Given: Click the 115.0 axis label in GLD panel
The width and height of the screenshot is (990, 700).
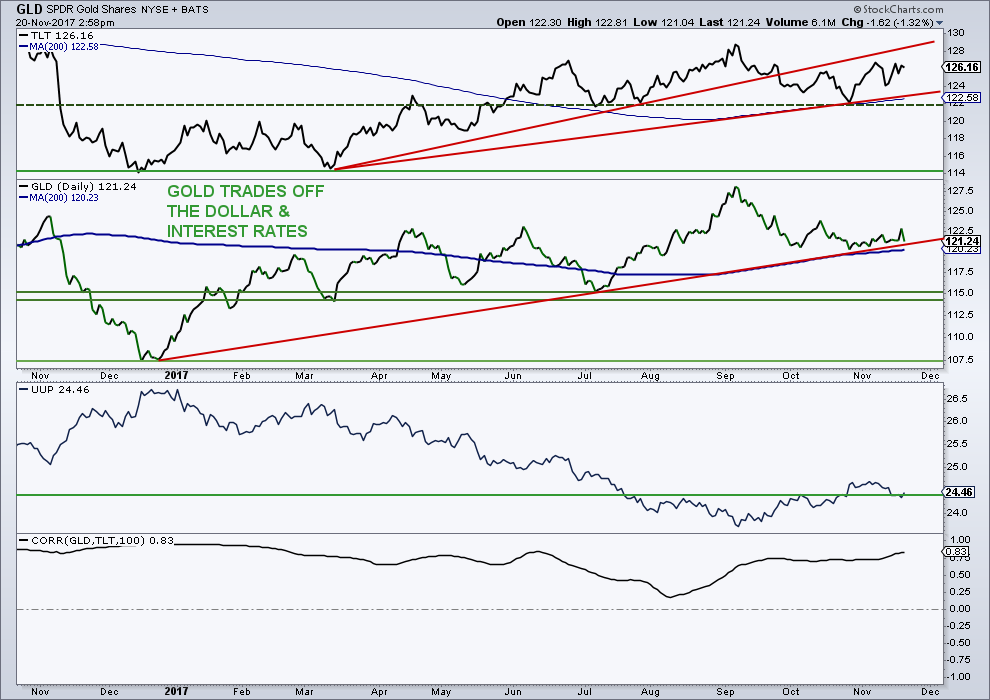Looking at the screenshot, I should coord(960,293).
